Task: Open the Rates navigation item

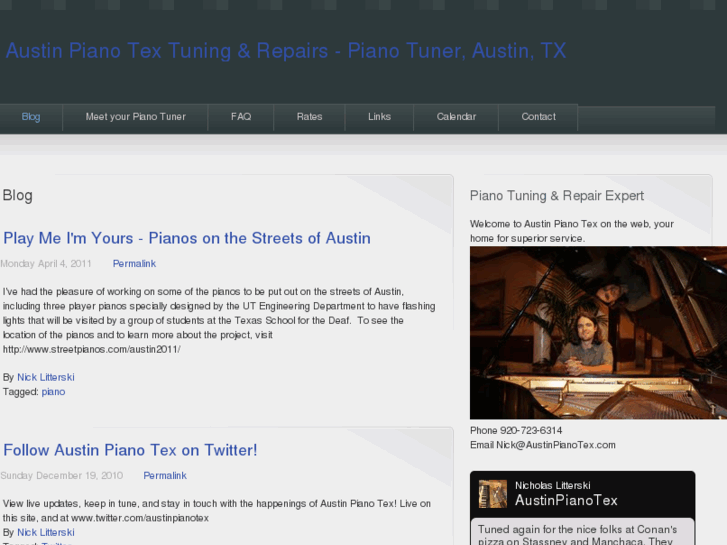Action: point(309,117)
